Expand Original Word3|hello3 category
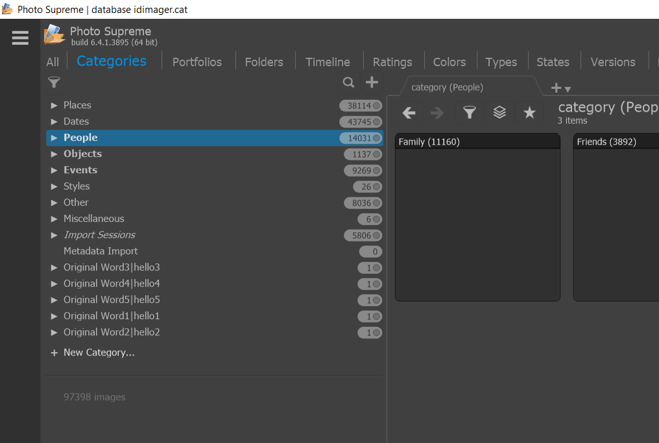The image size is (659, 443). pos(54,267)
